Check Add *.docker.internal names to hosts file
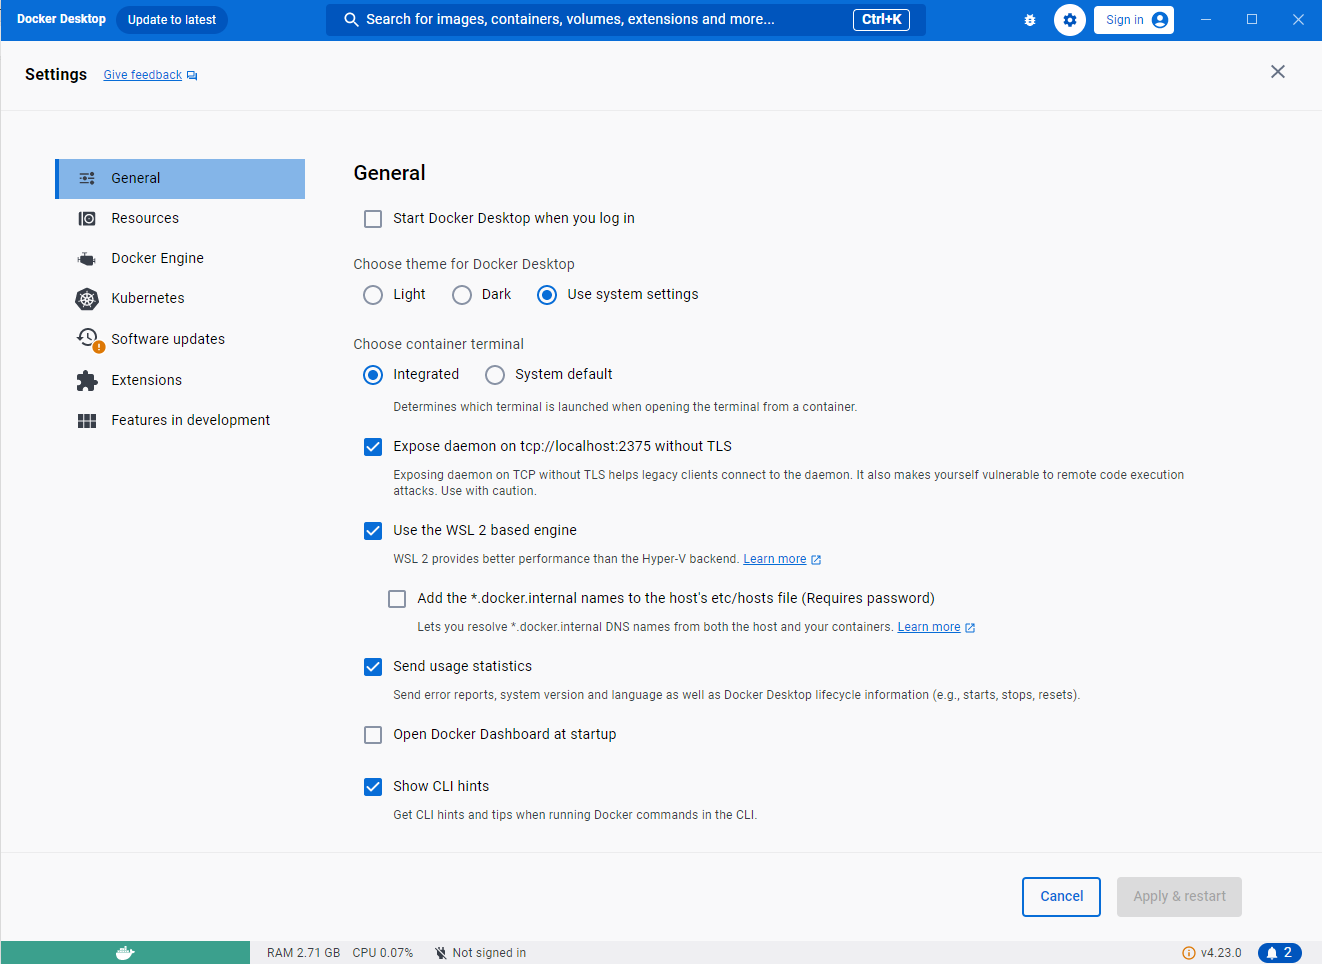 point(397,599)
